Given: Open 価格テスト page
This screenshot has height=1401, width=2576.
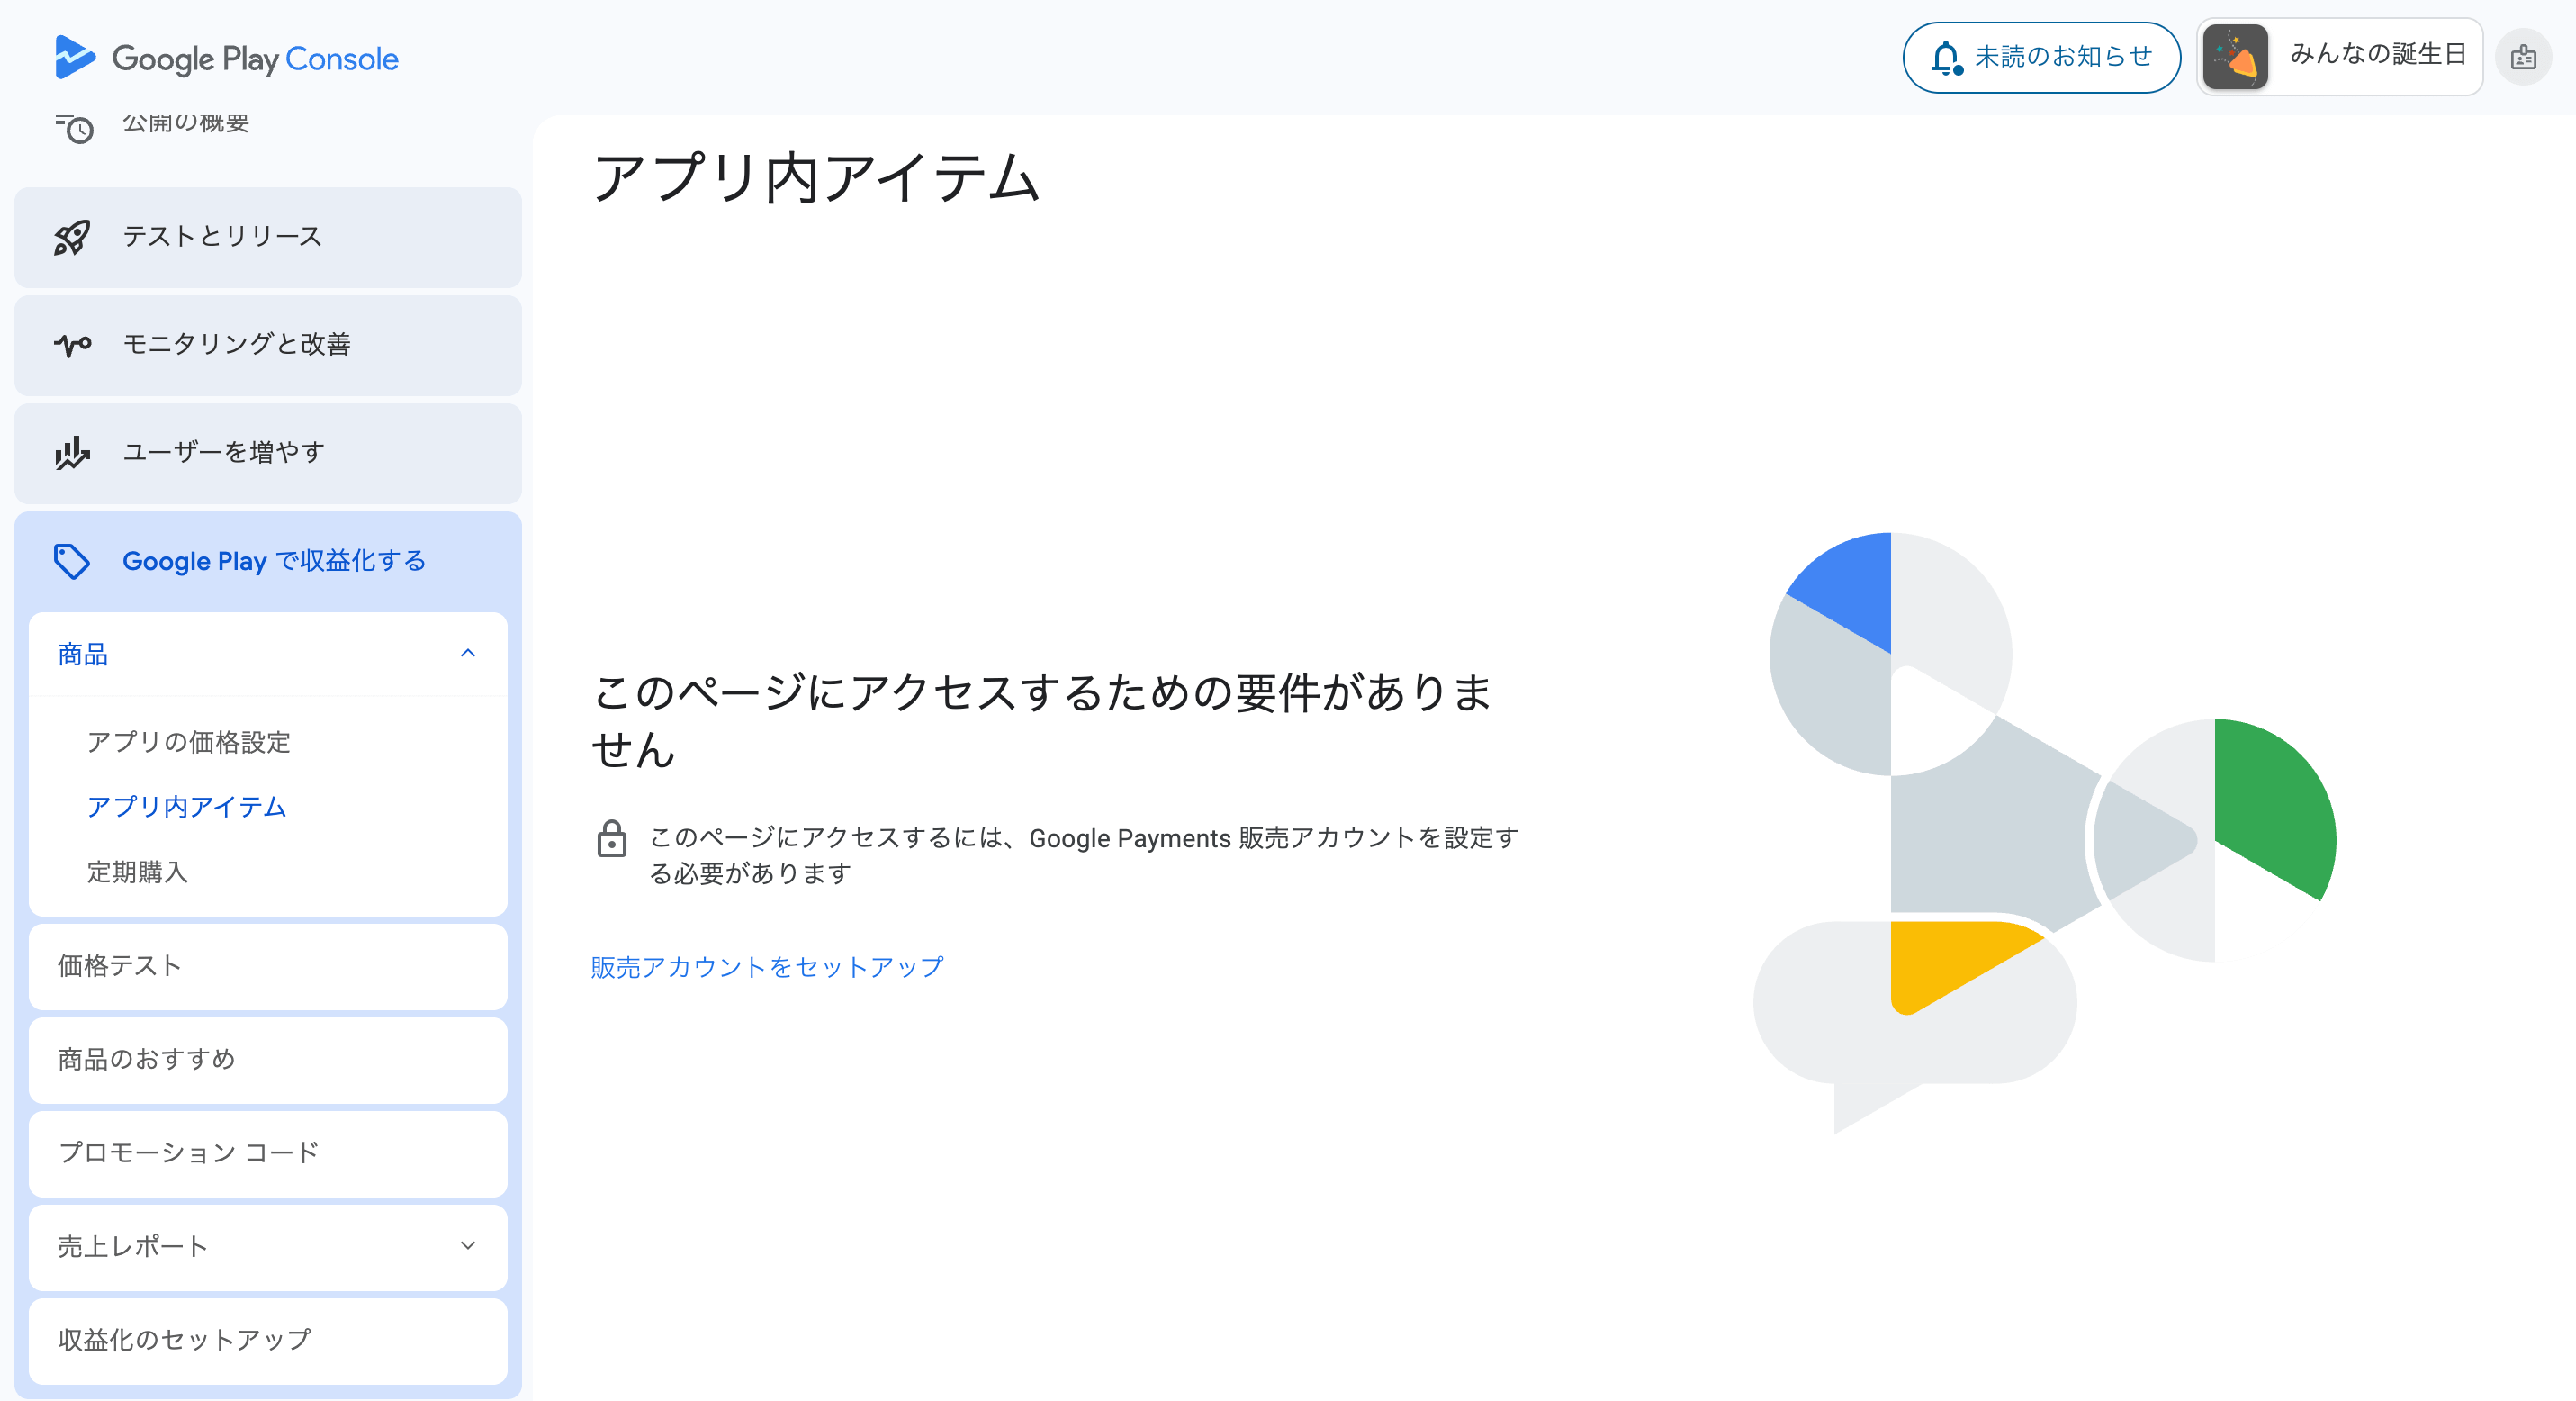Looking at the screenshot, I should [x=268, y=966].
